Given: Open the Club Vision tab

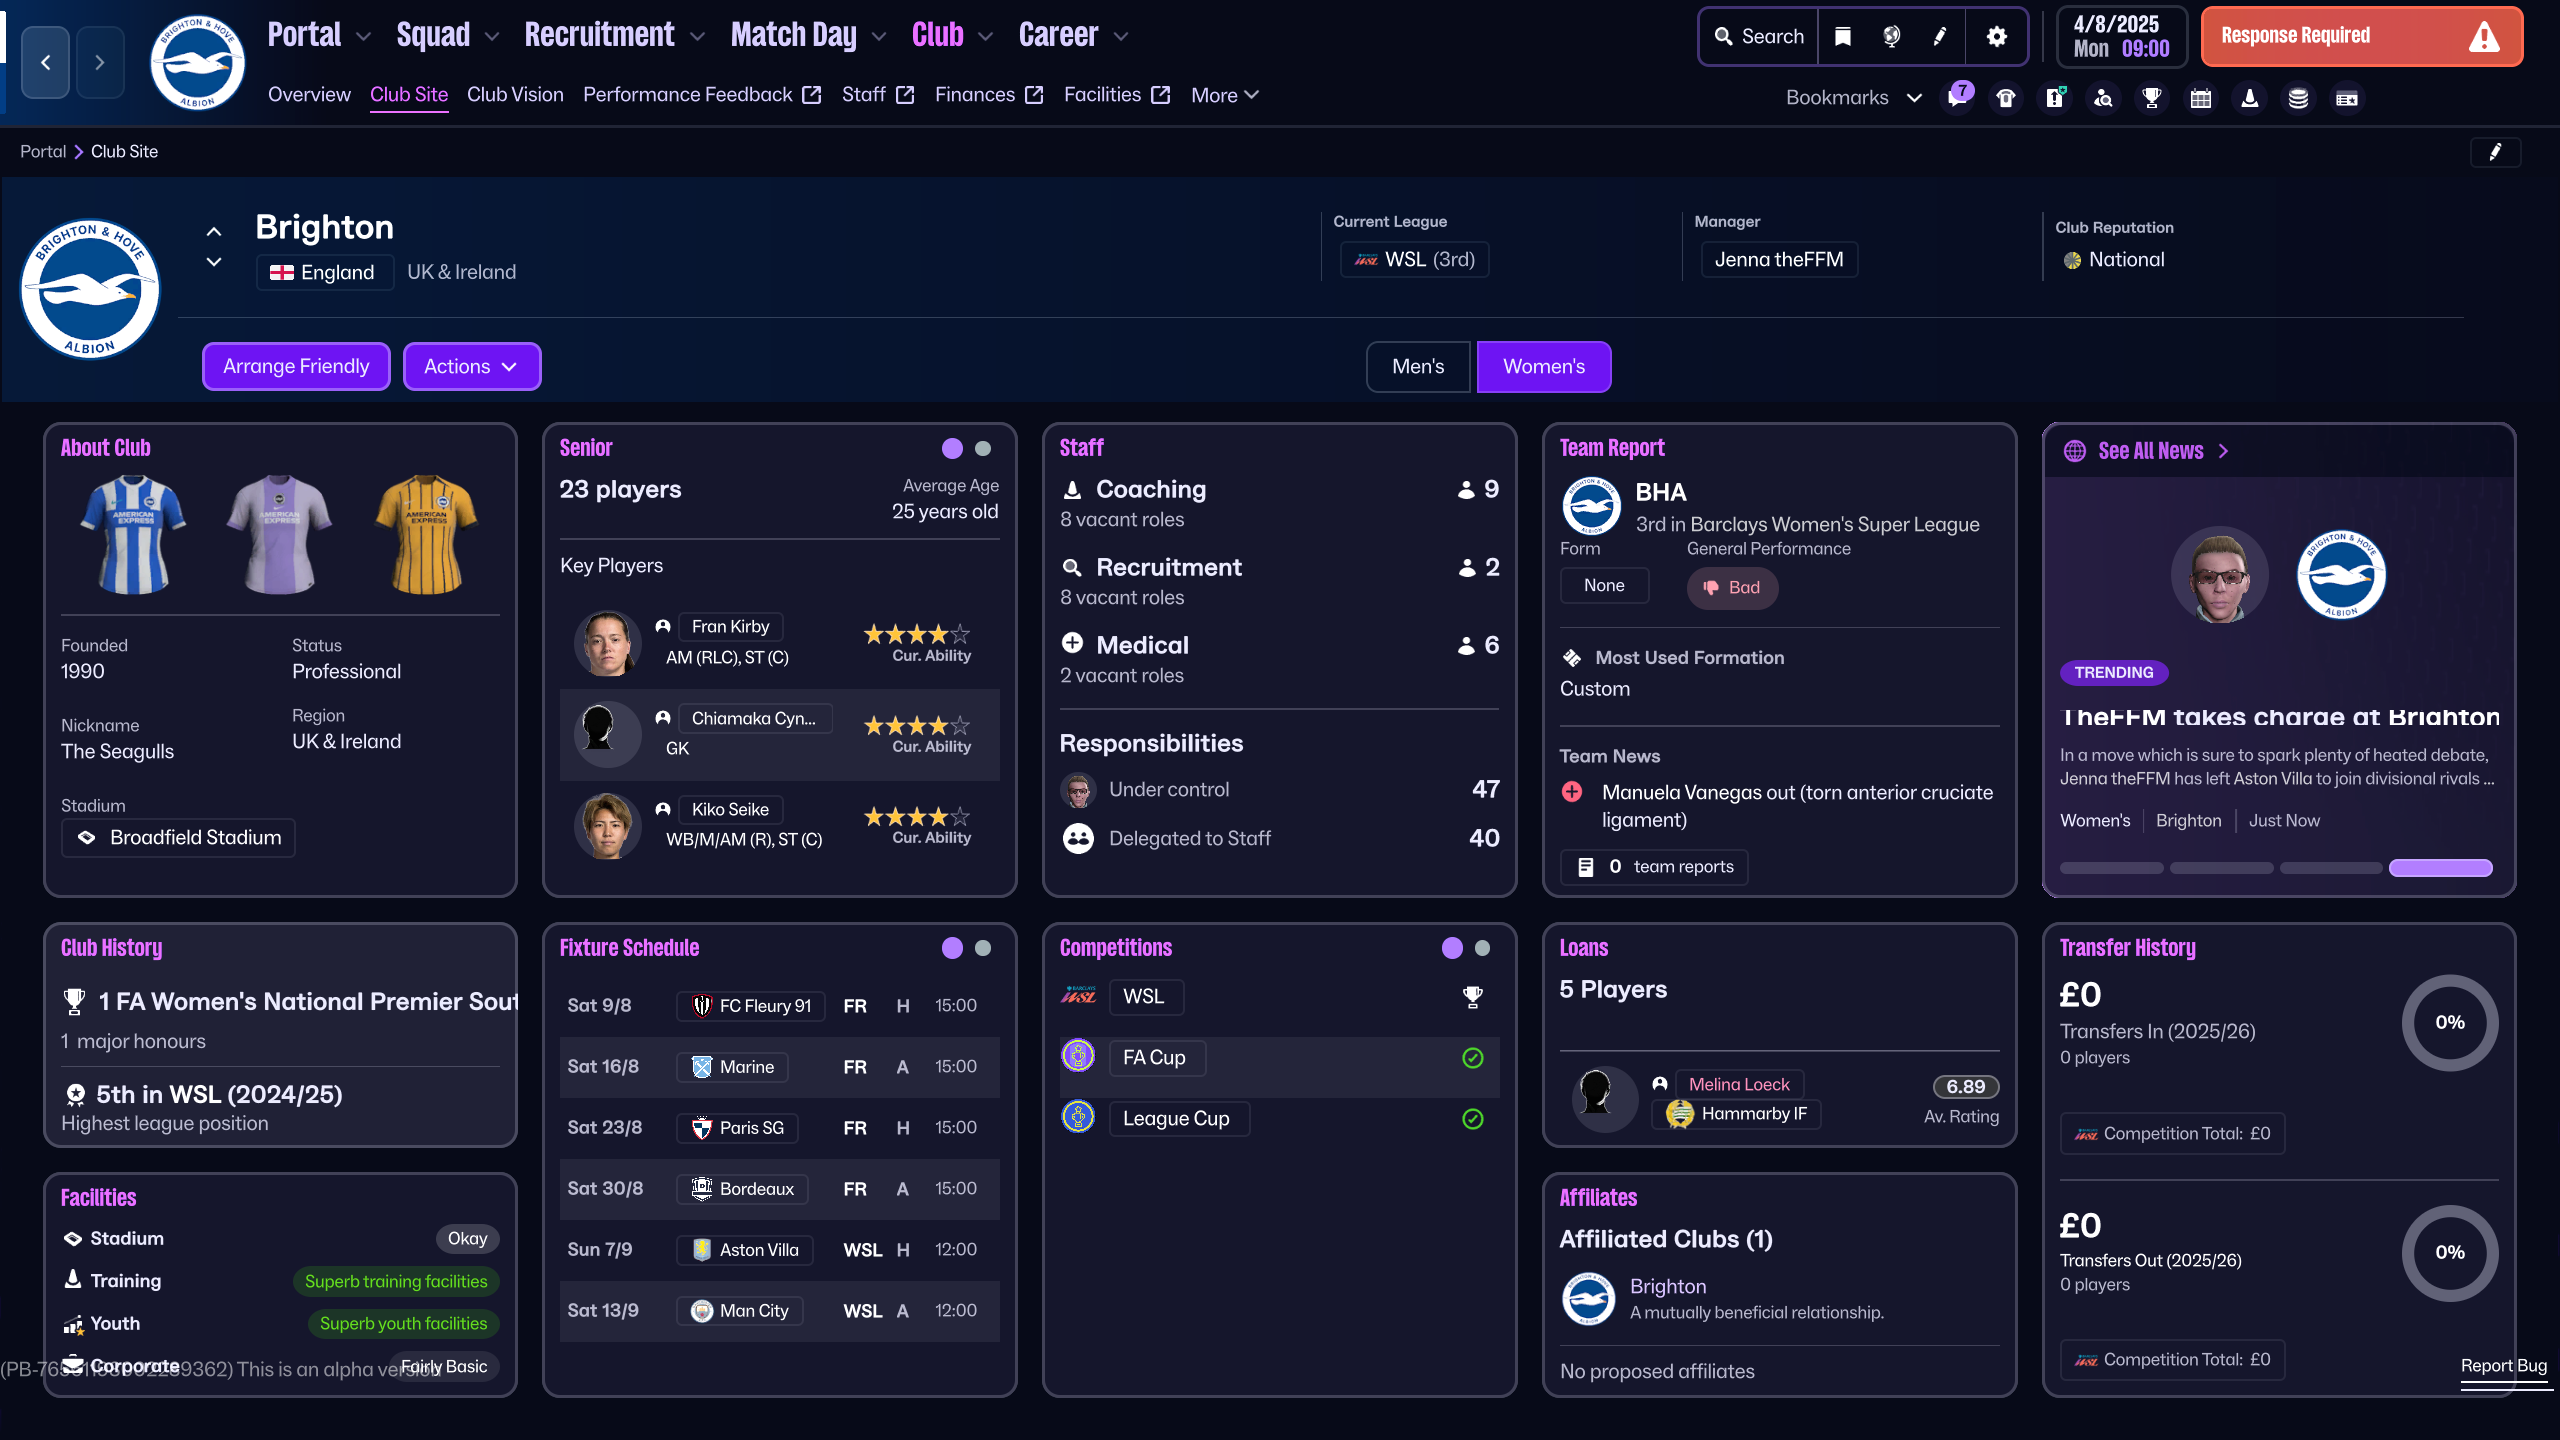Looking at the screenshot, I should [x=515, y=95].
